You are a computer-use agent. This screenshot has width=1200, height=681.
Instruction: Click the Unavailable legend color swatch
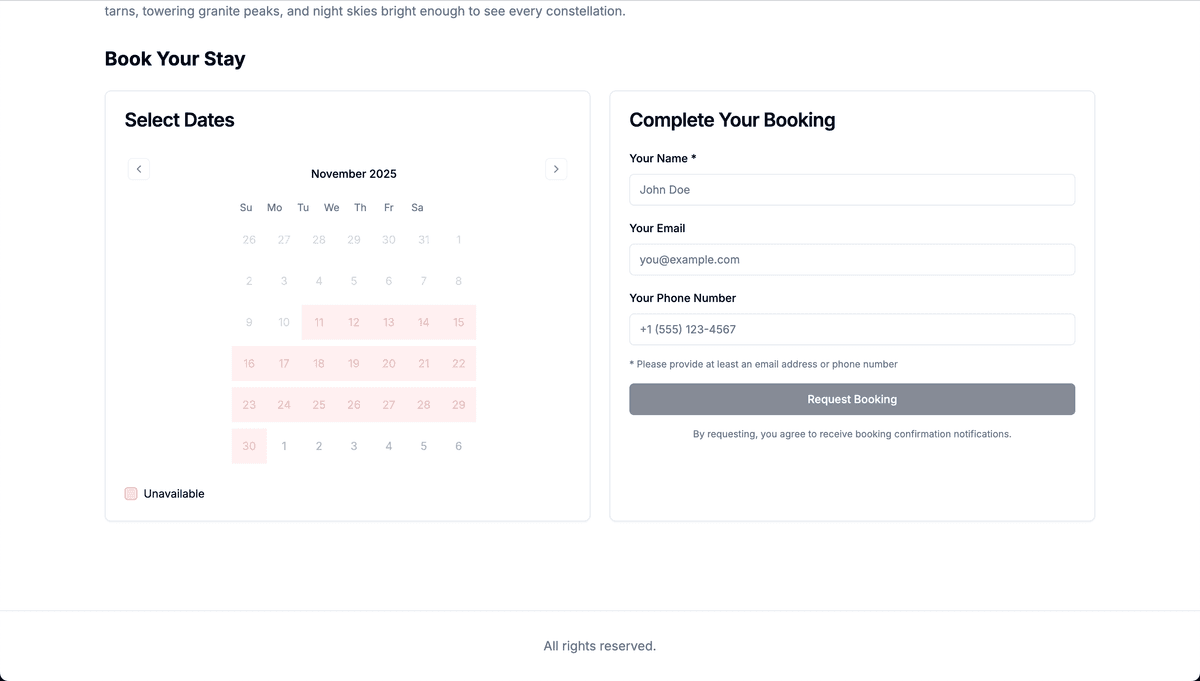pos(131,493)
